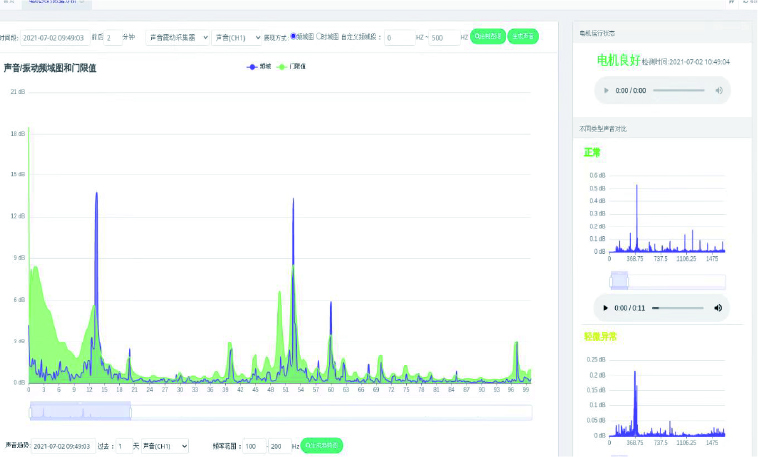Open the 声音震动采集器 device dropdown
The image size is (758, 457).
pyautogui.click(x=178, y=37)
